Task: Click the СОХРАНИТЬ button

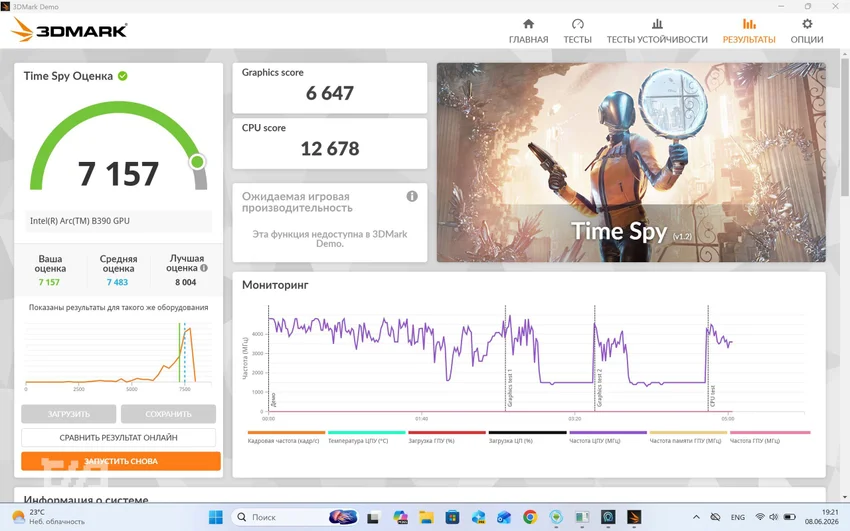Action: pyautogui.click(x=168, y=414)
